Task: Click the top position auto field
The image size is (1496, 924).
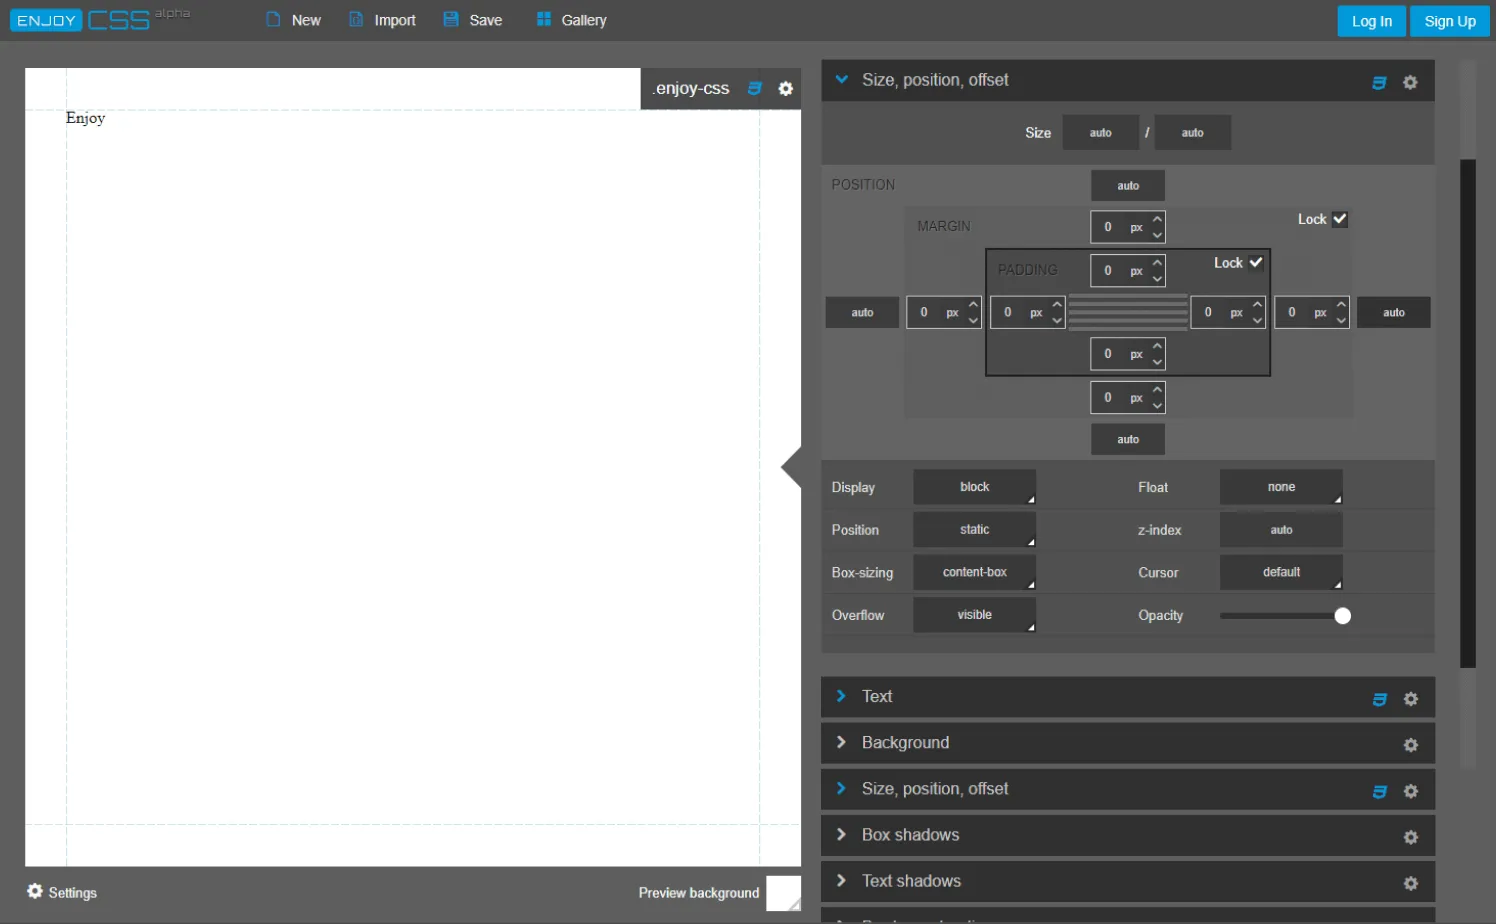Action: coord(1128,186)
